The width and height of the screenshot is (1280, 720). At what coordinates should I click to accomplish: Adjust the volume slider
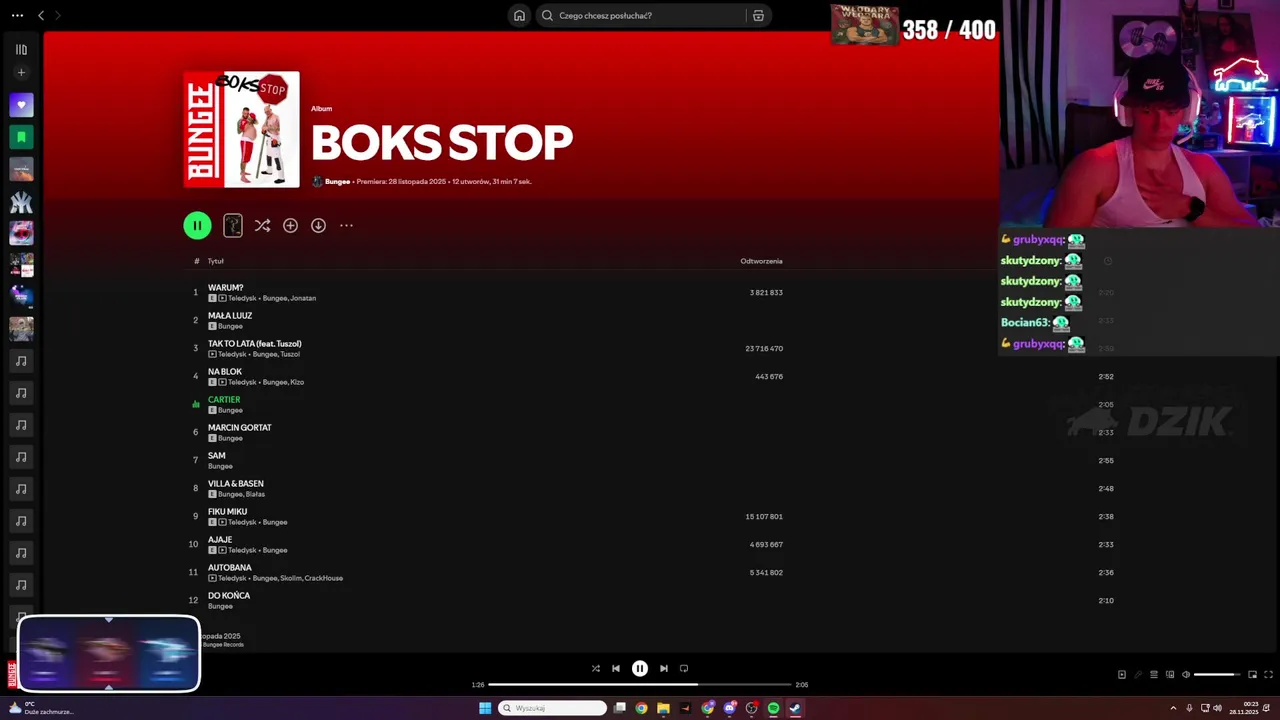[x=1217, y=675]
